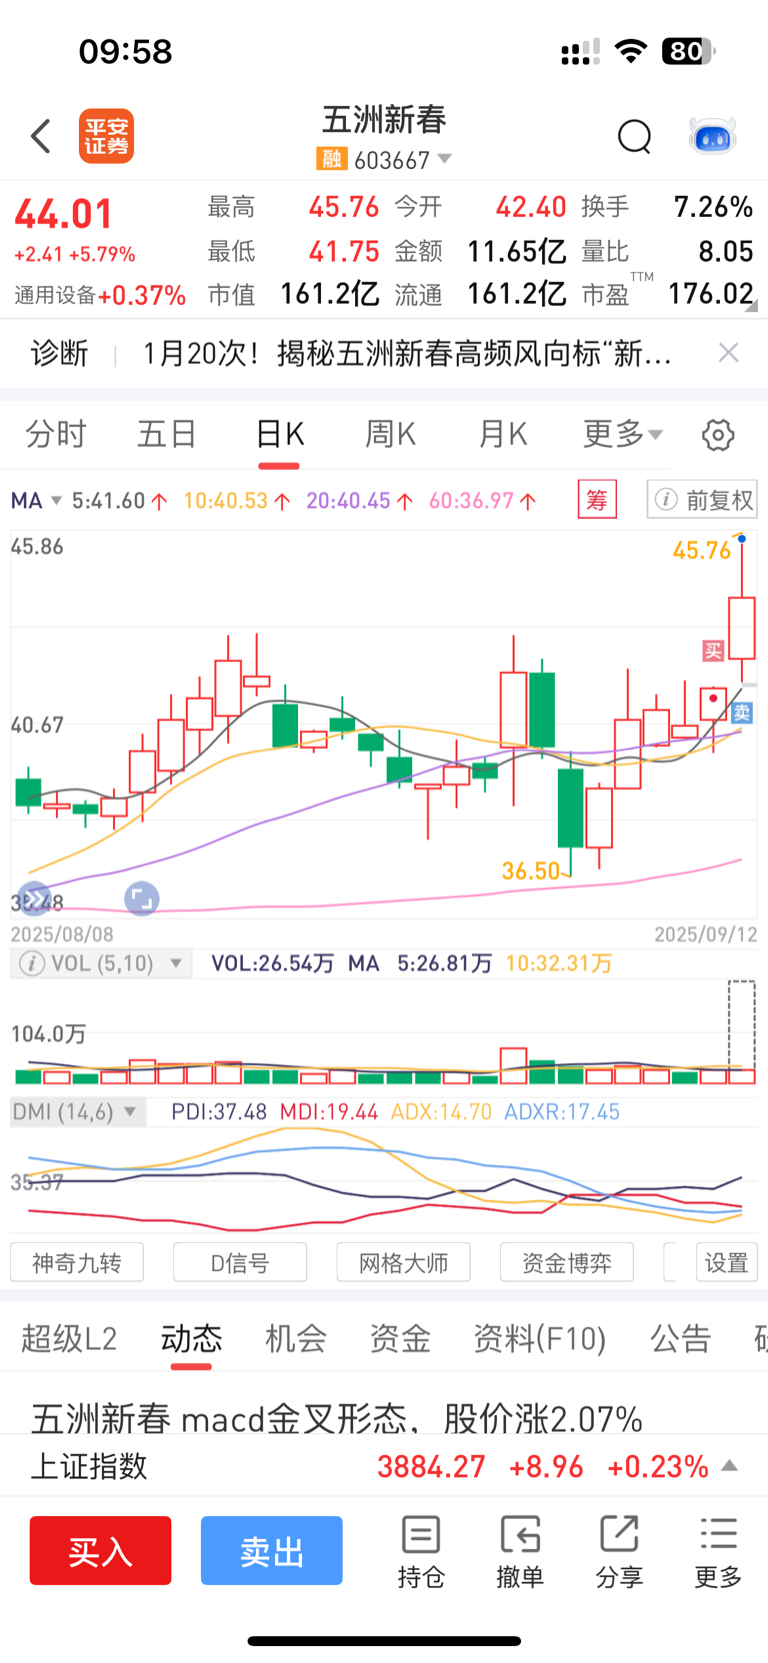Open the robot assistant icon
This screenshot has width=768, height=1663.
(713, 136)
